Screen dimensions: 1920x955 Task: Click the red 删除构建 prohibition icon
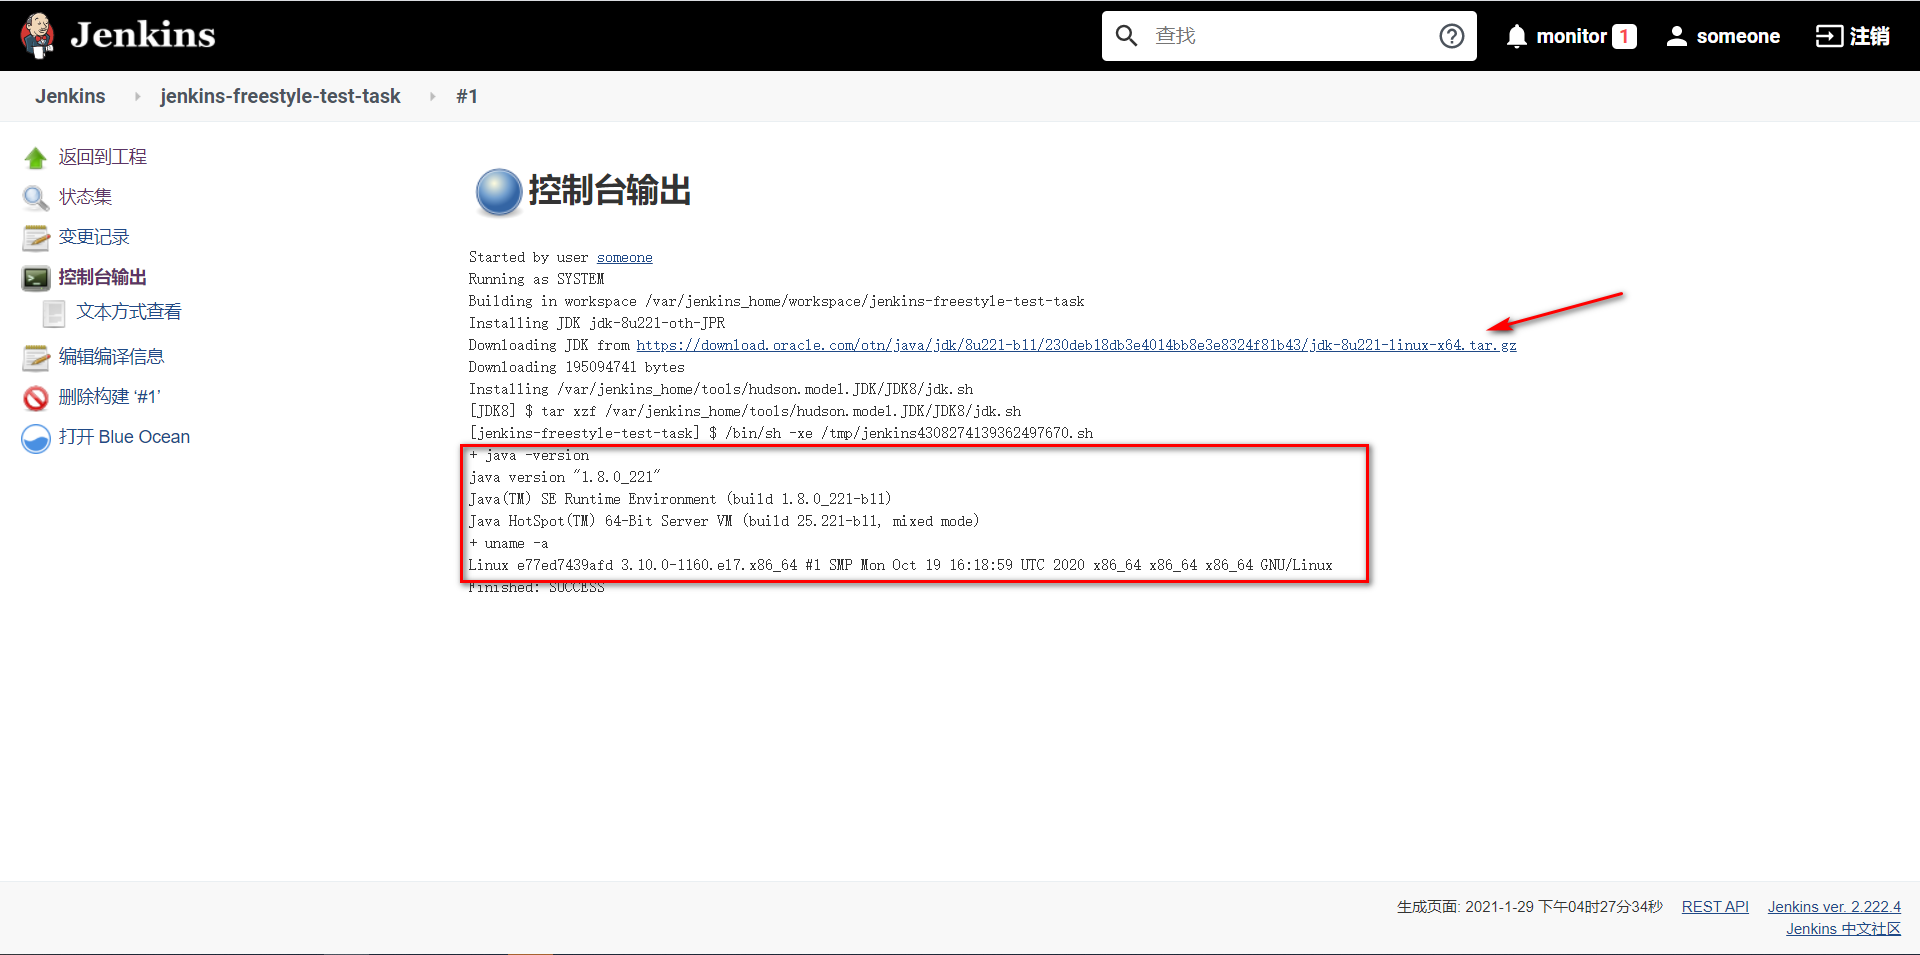[36, 398]
